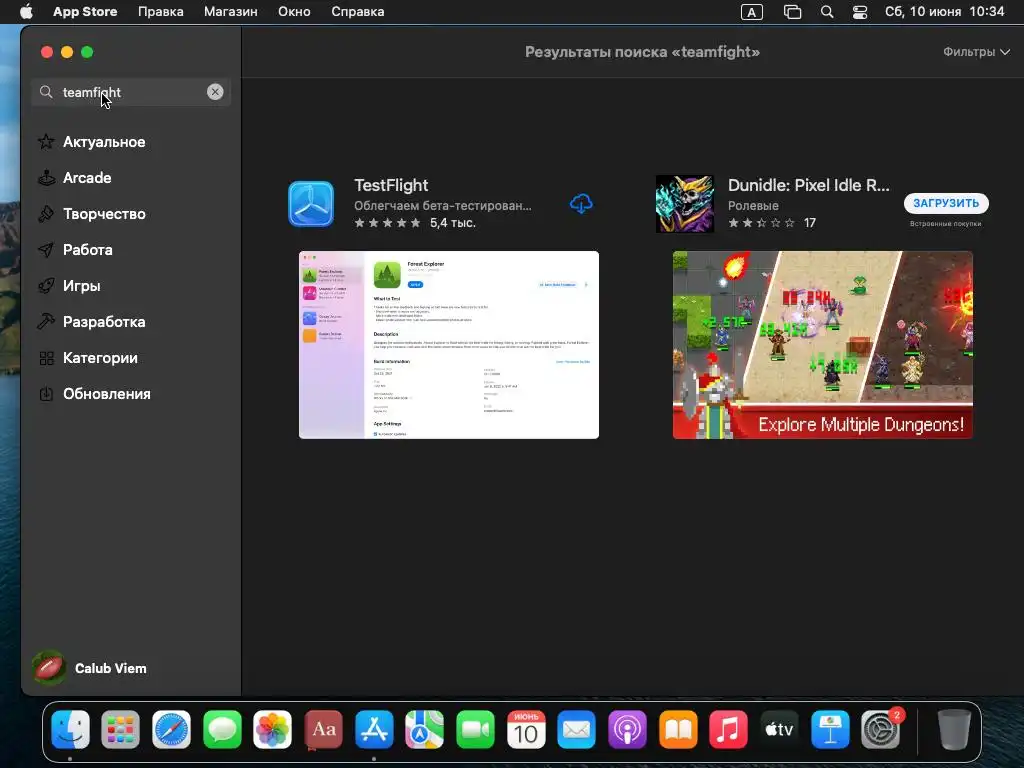Open System Preferences in the Dock
This screenshot has width=1024, height=768.
[880, 729]
